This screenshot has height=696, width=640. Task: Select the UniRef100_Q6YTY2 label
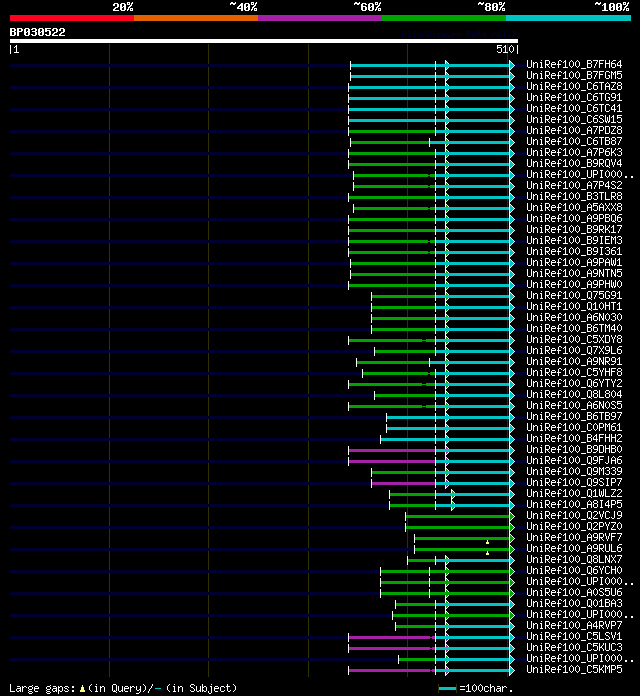pyautogui.click(x=574, y=383)
